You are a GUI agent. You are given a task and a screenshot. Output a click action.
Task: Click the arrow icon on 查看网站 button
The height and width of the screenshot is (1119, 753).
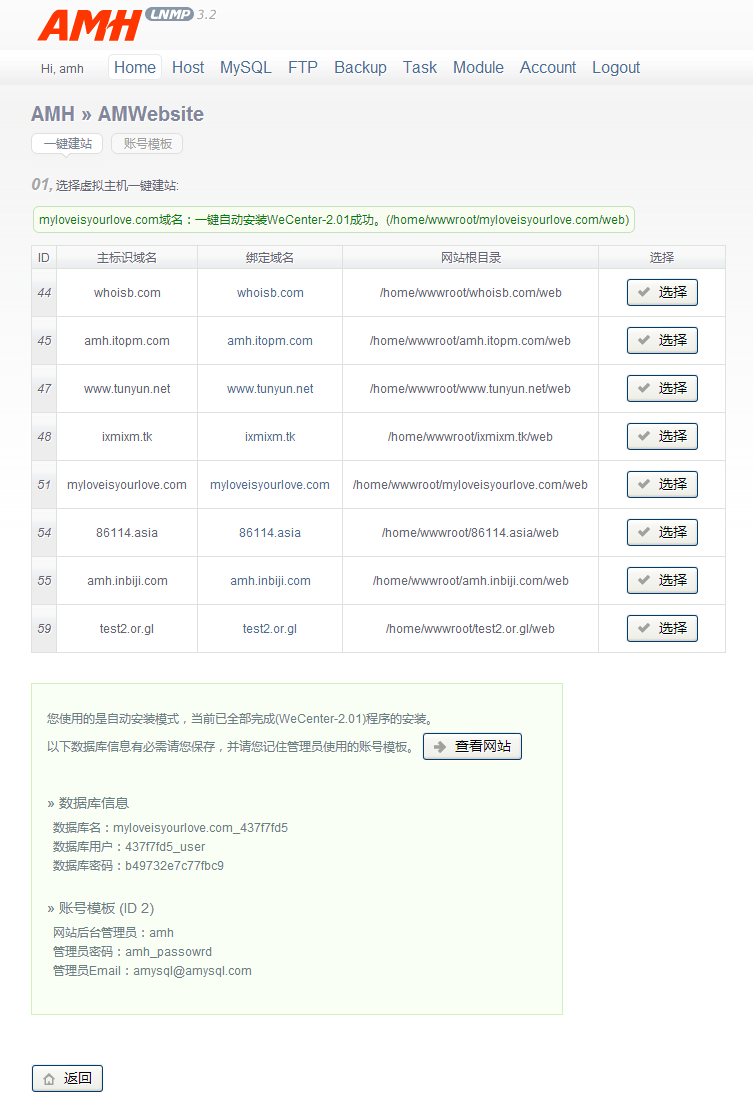(440, 747)
